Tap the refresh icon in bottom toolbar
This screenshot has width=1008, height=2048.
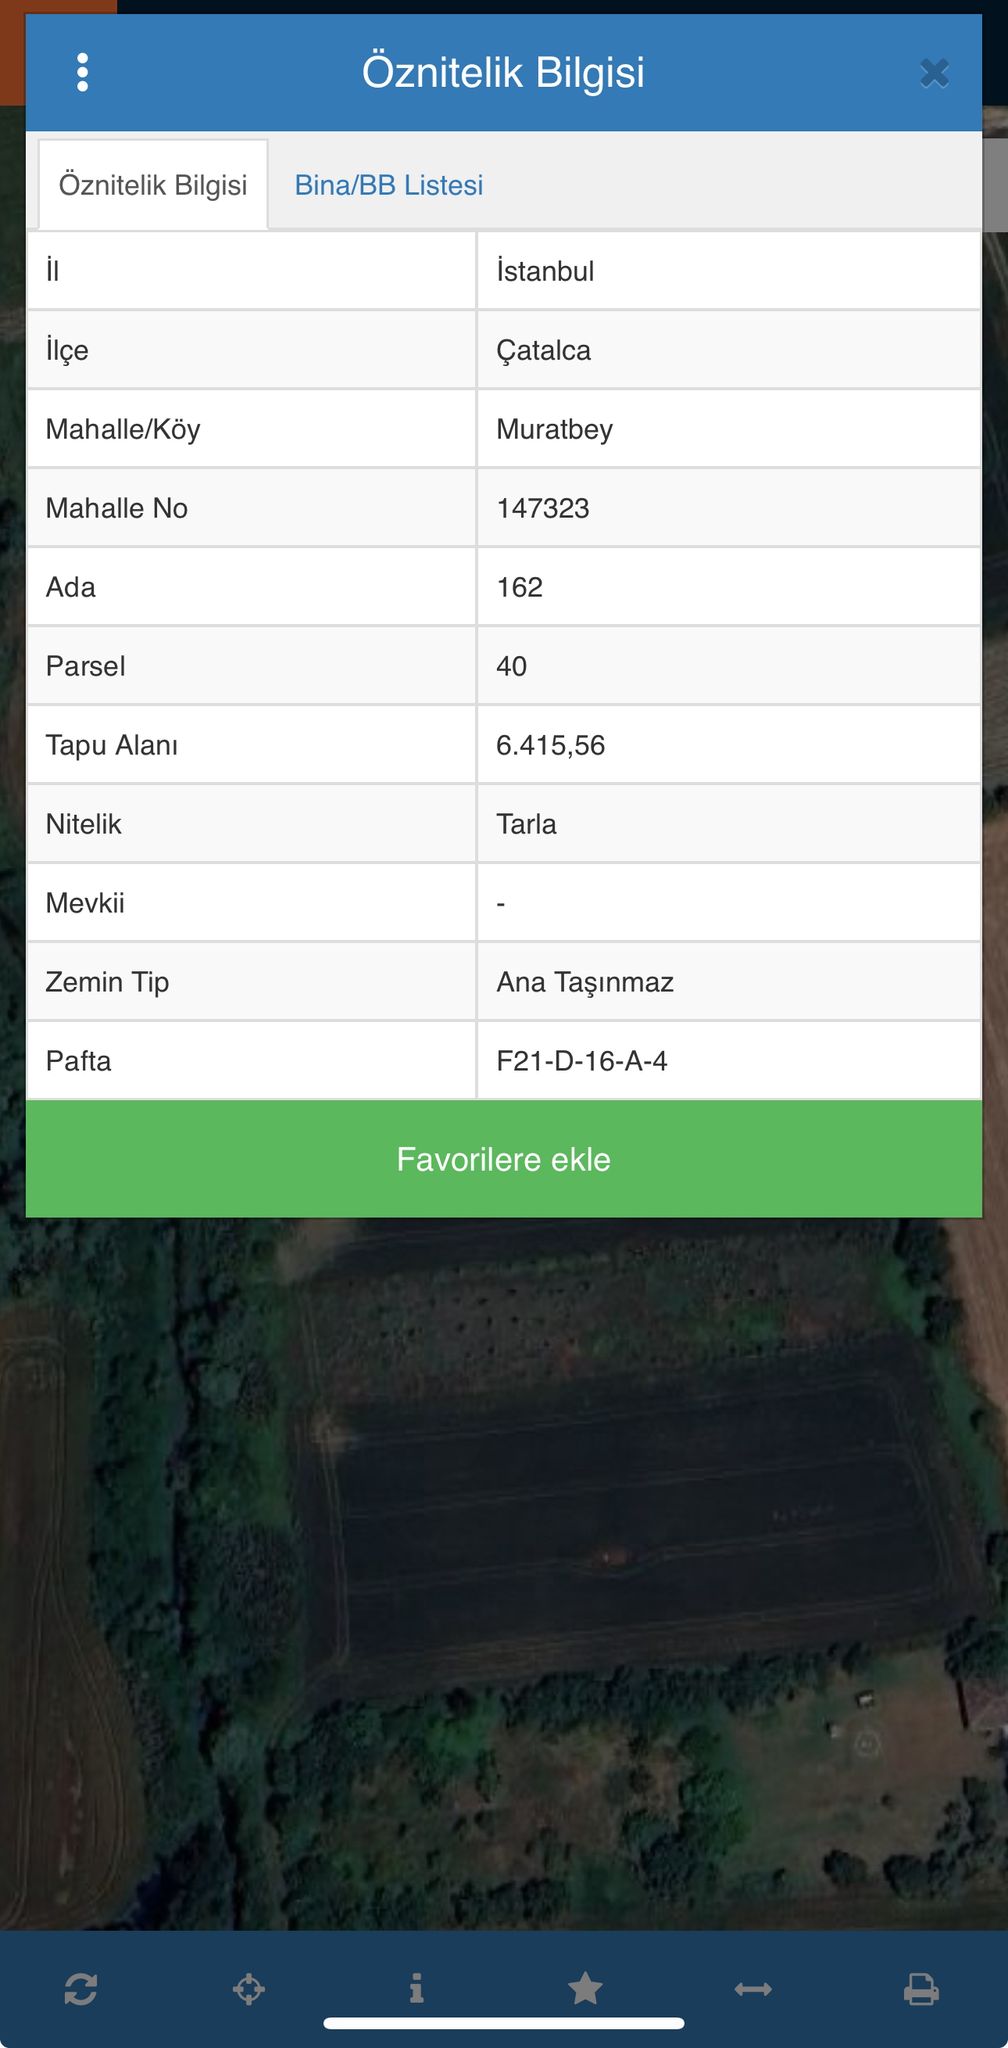81,1989
